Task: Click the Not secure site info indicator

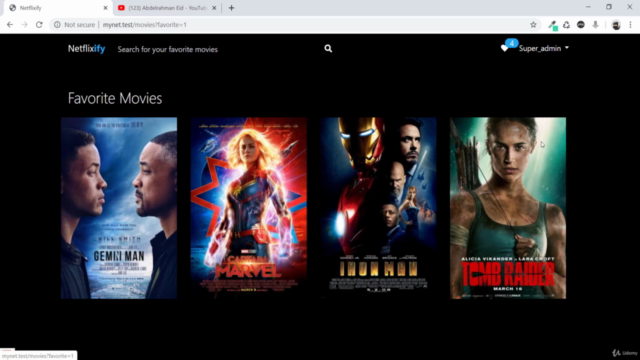Action: [74, 25]
